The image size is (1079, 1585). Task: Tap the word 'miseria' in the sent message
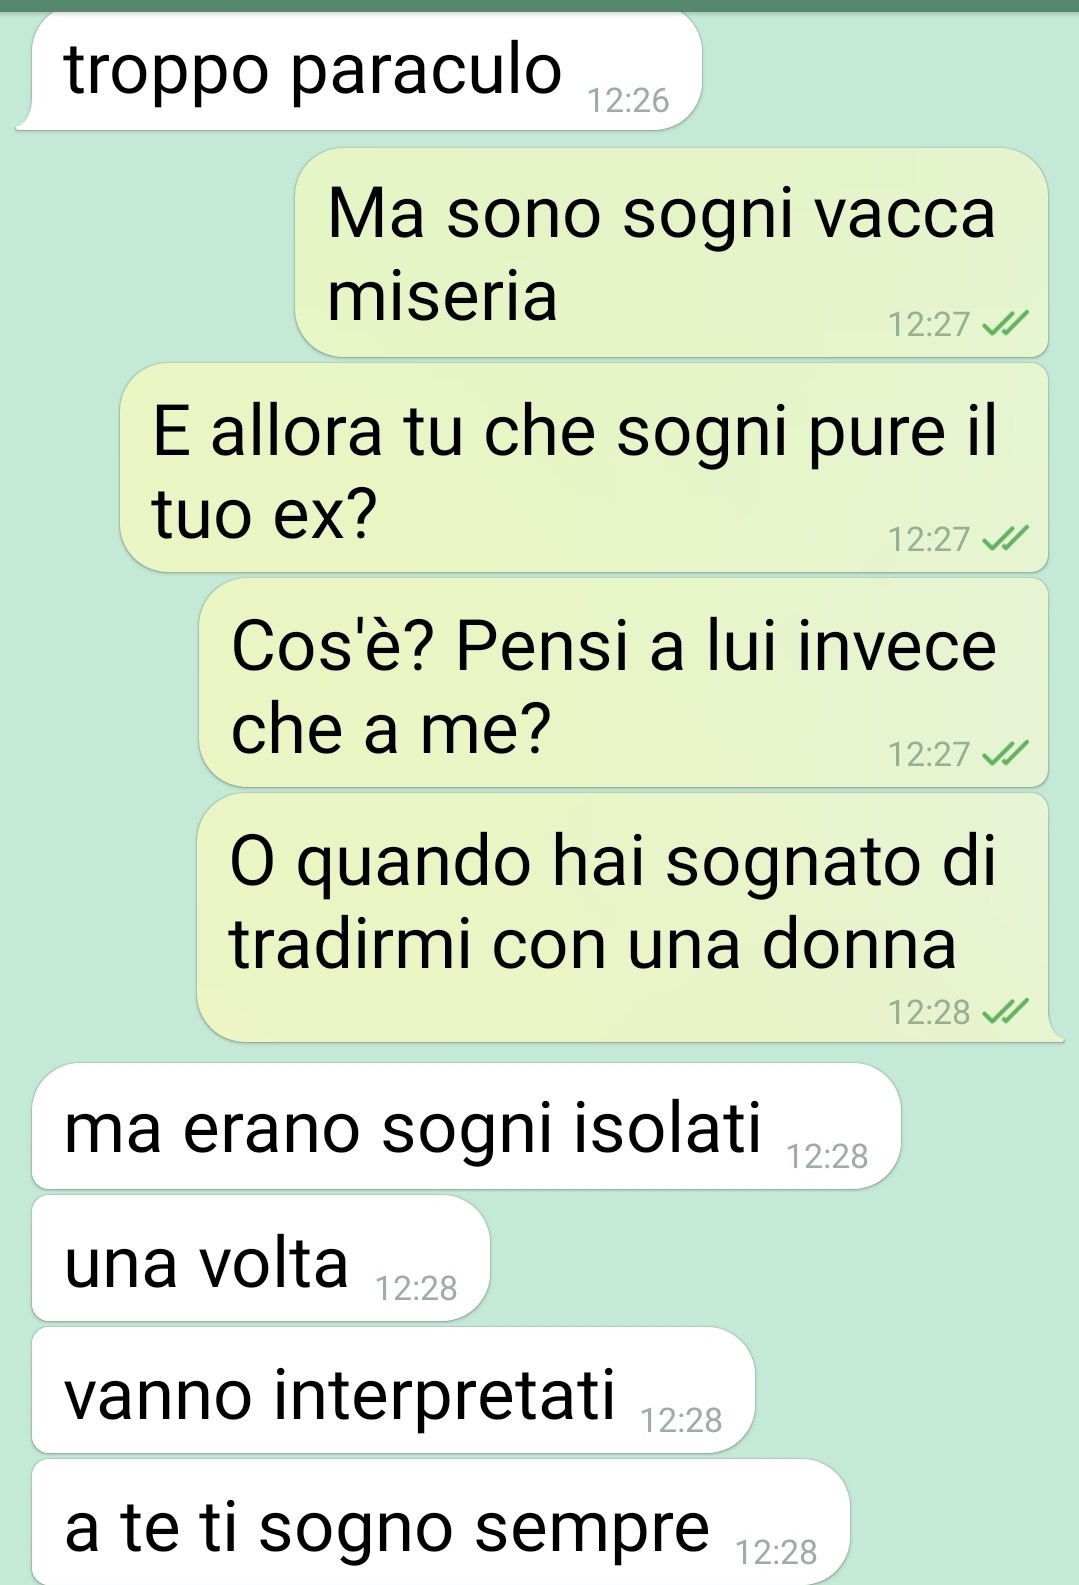click(442, 297)
